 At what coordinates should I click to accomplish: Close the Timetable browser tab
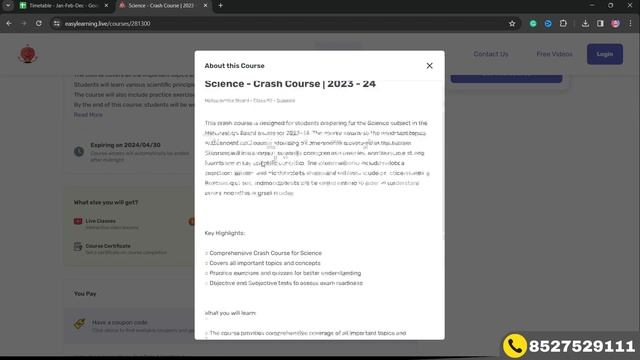107,6
